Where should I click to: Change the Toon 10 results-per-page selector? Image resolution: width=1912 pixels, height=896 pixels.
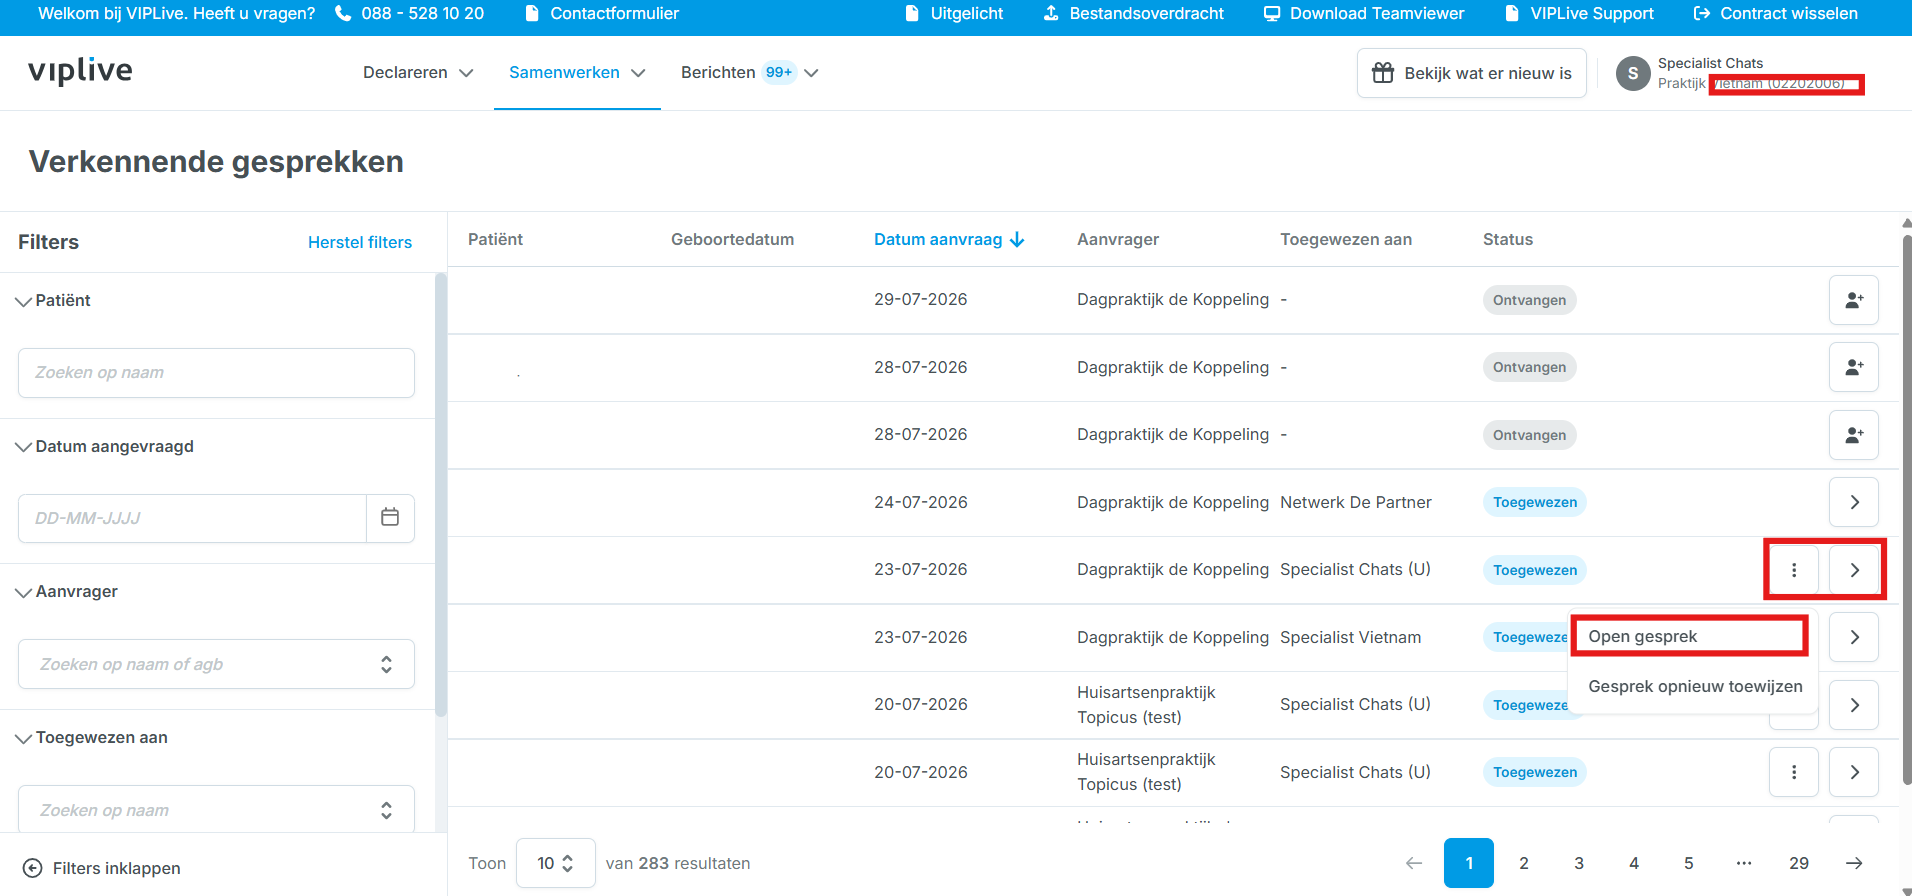[x=555, y=863]
